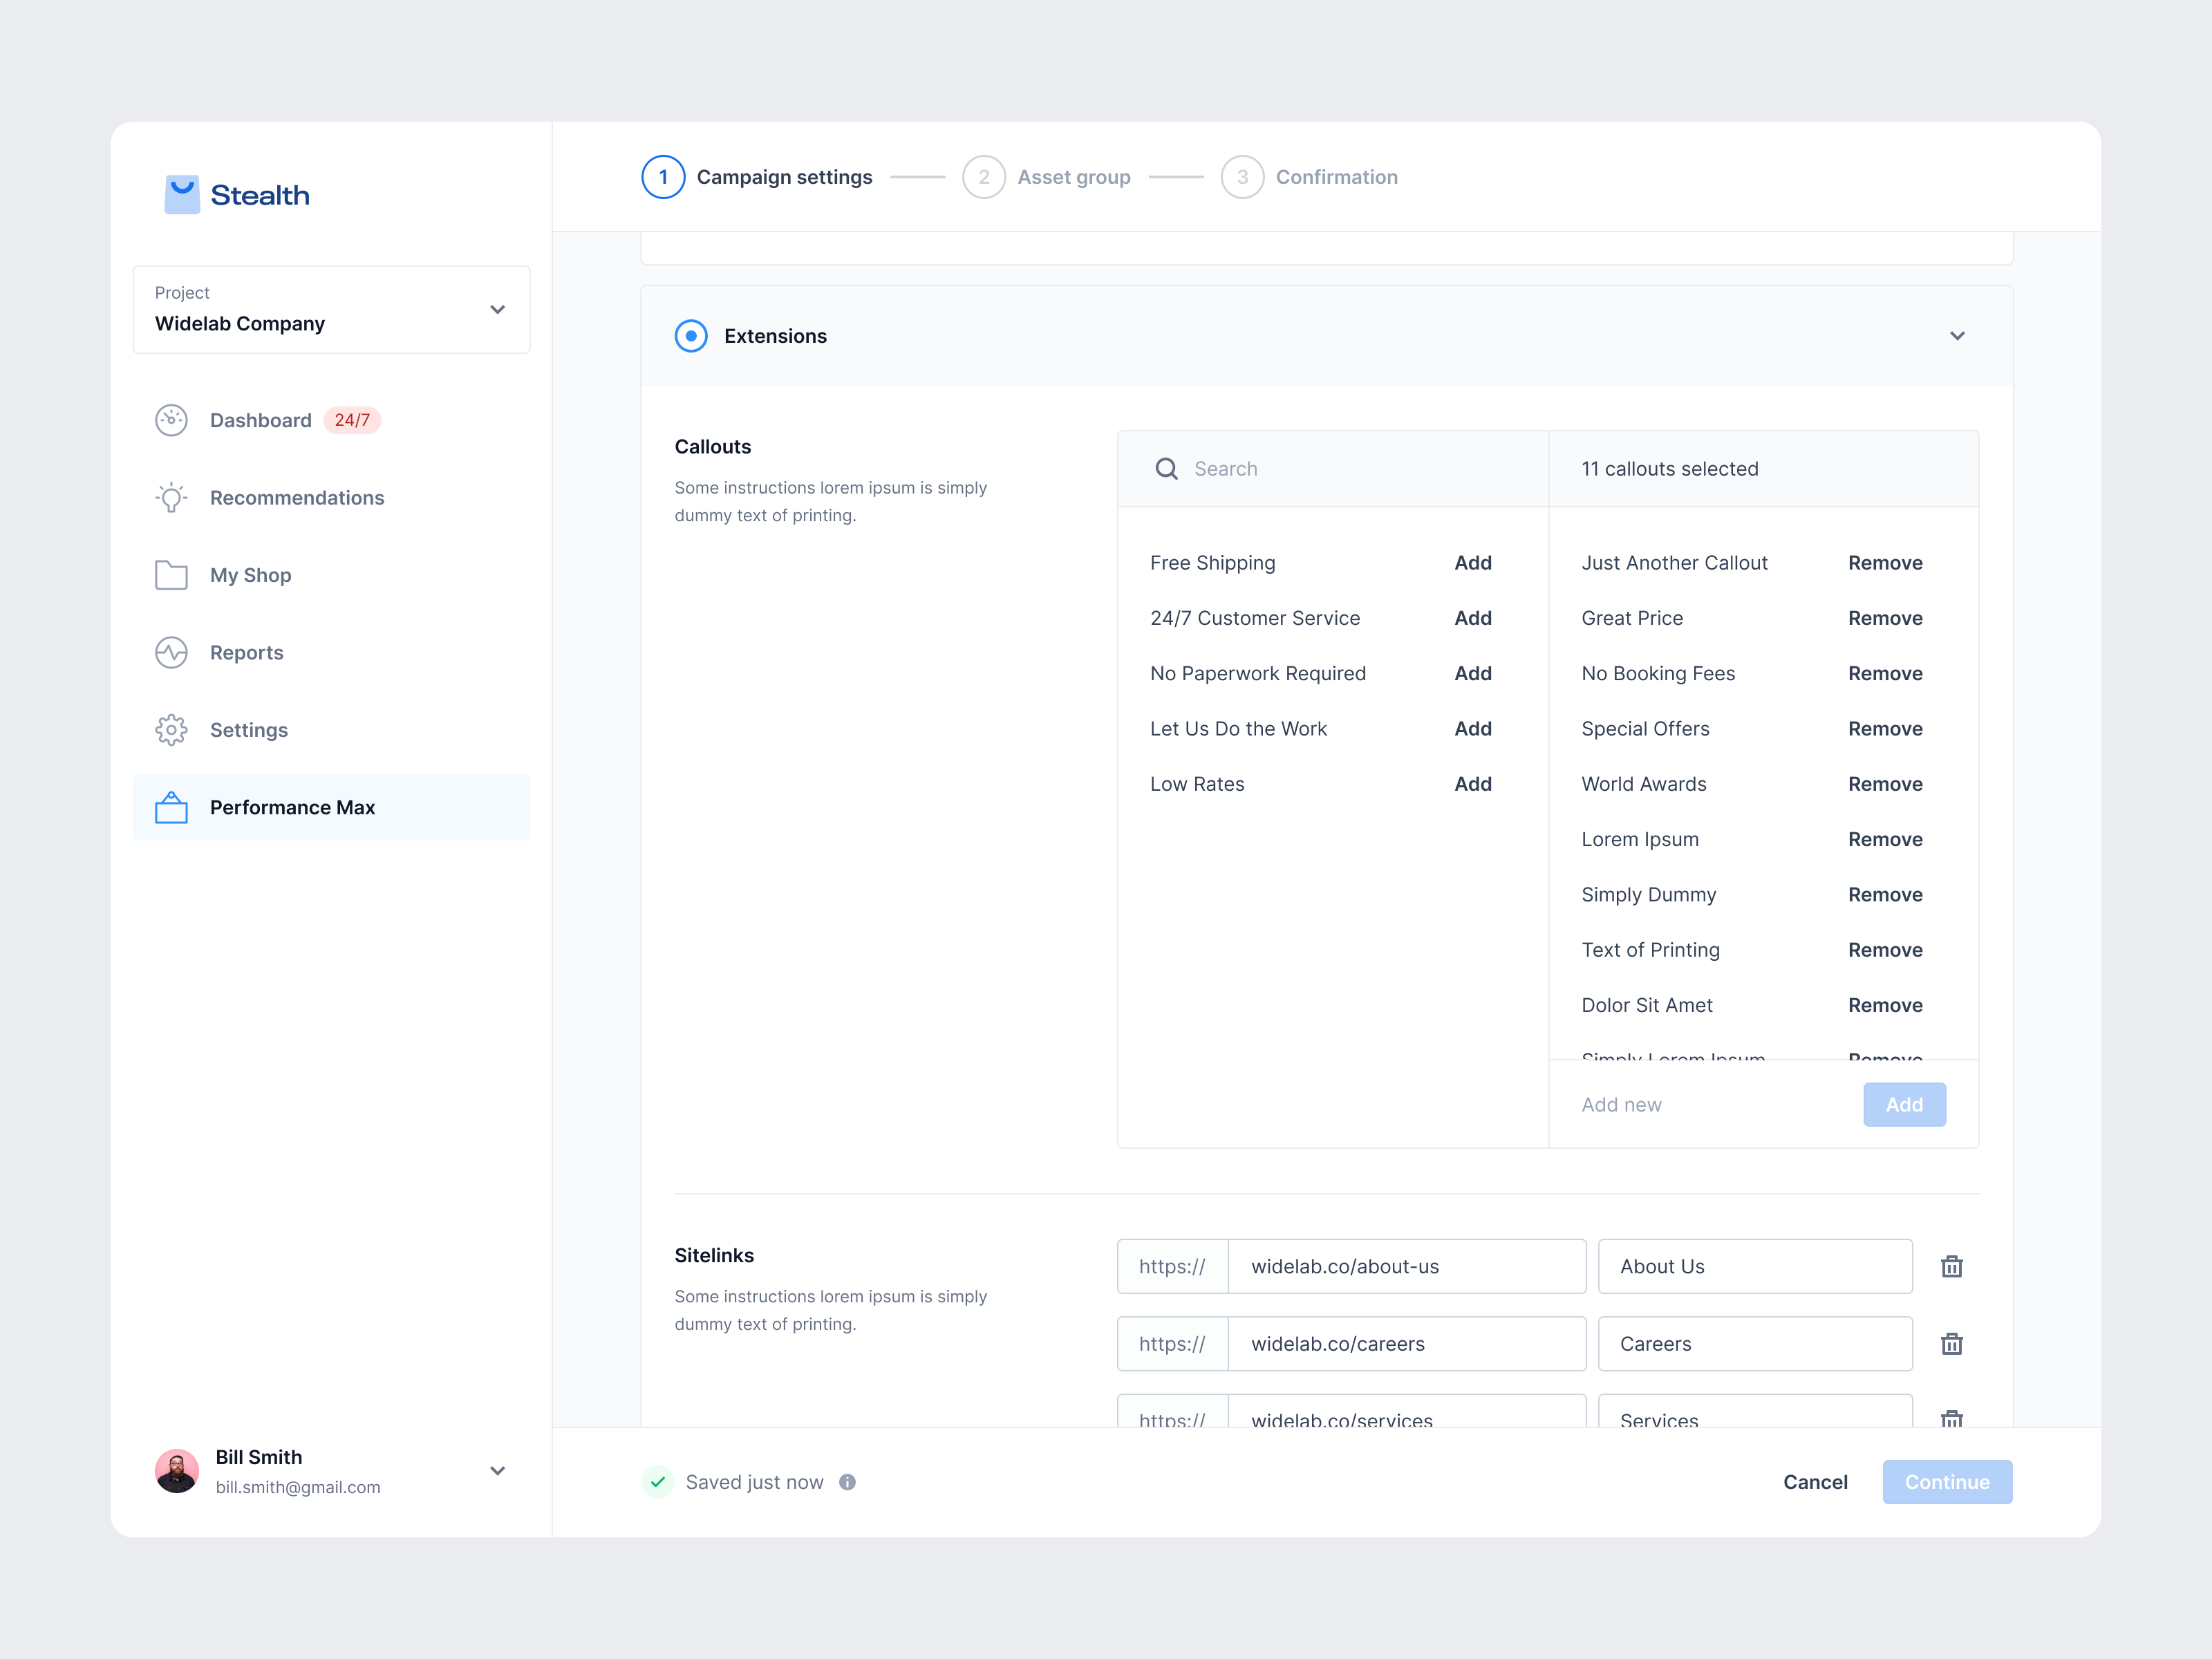This screenshot has width=2212, height=1659.
Task: Click the Cancel button
Action: pyautogui.click(x=1815, y=1482)
